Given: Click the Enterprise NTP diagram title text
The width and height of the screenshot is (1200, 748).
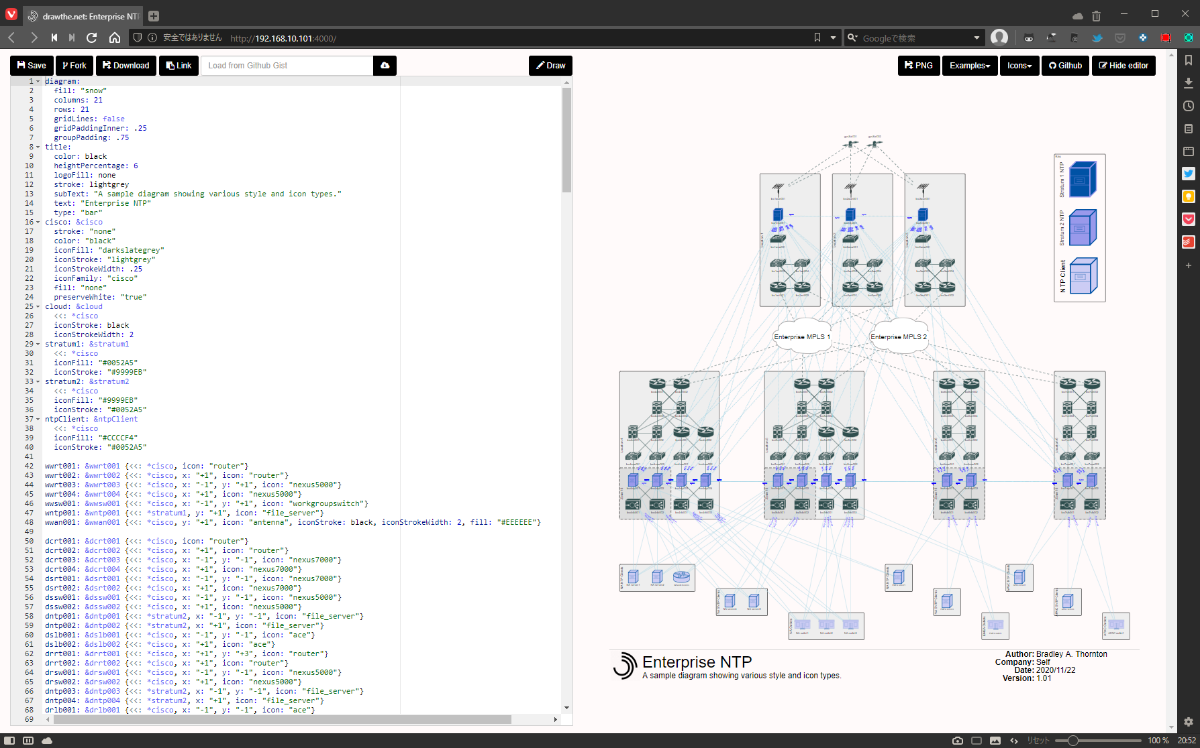Looking at the screenshot, I should [696, 661].
